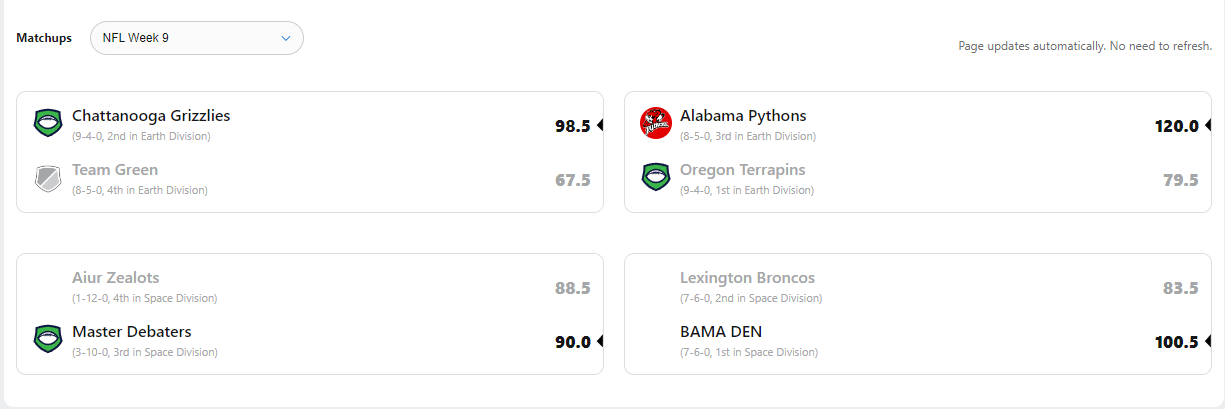Click the Chattanooga Grizzlies team logo
Screen dimensions: 1225x409
tap(48, 123)
